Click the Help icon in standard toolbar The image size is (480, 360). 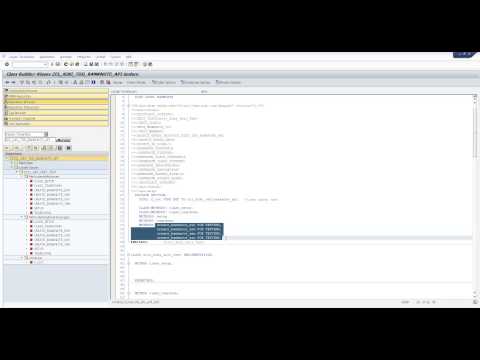(x=145, y=64)
